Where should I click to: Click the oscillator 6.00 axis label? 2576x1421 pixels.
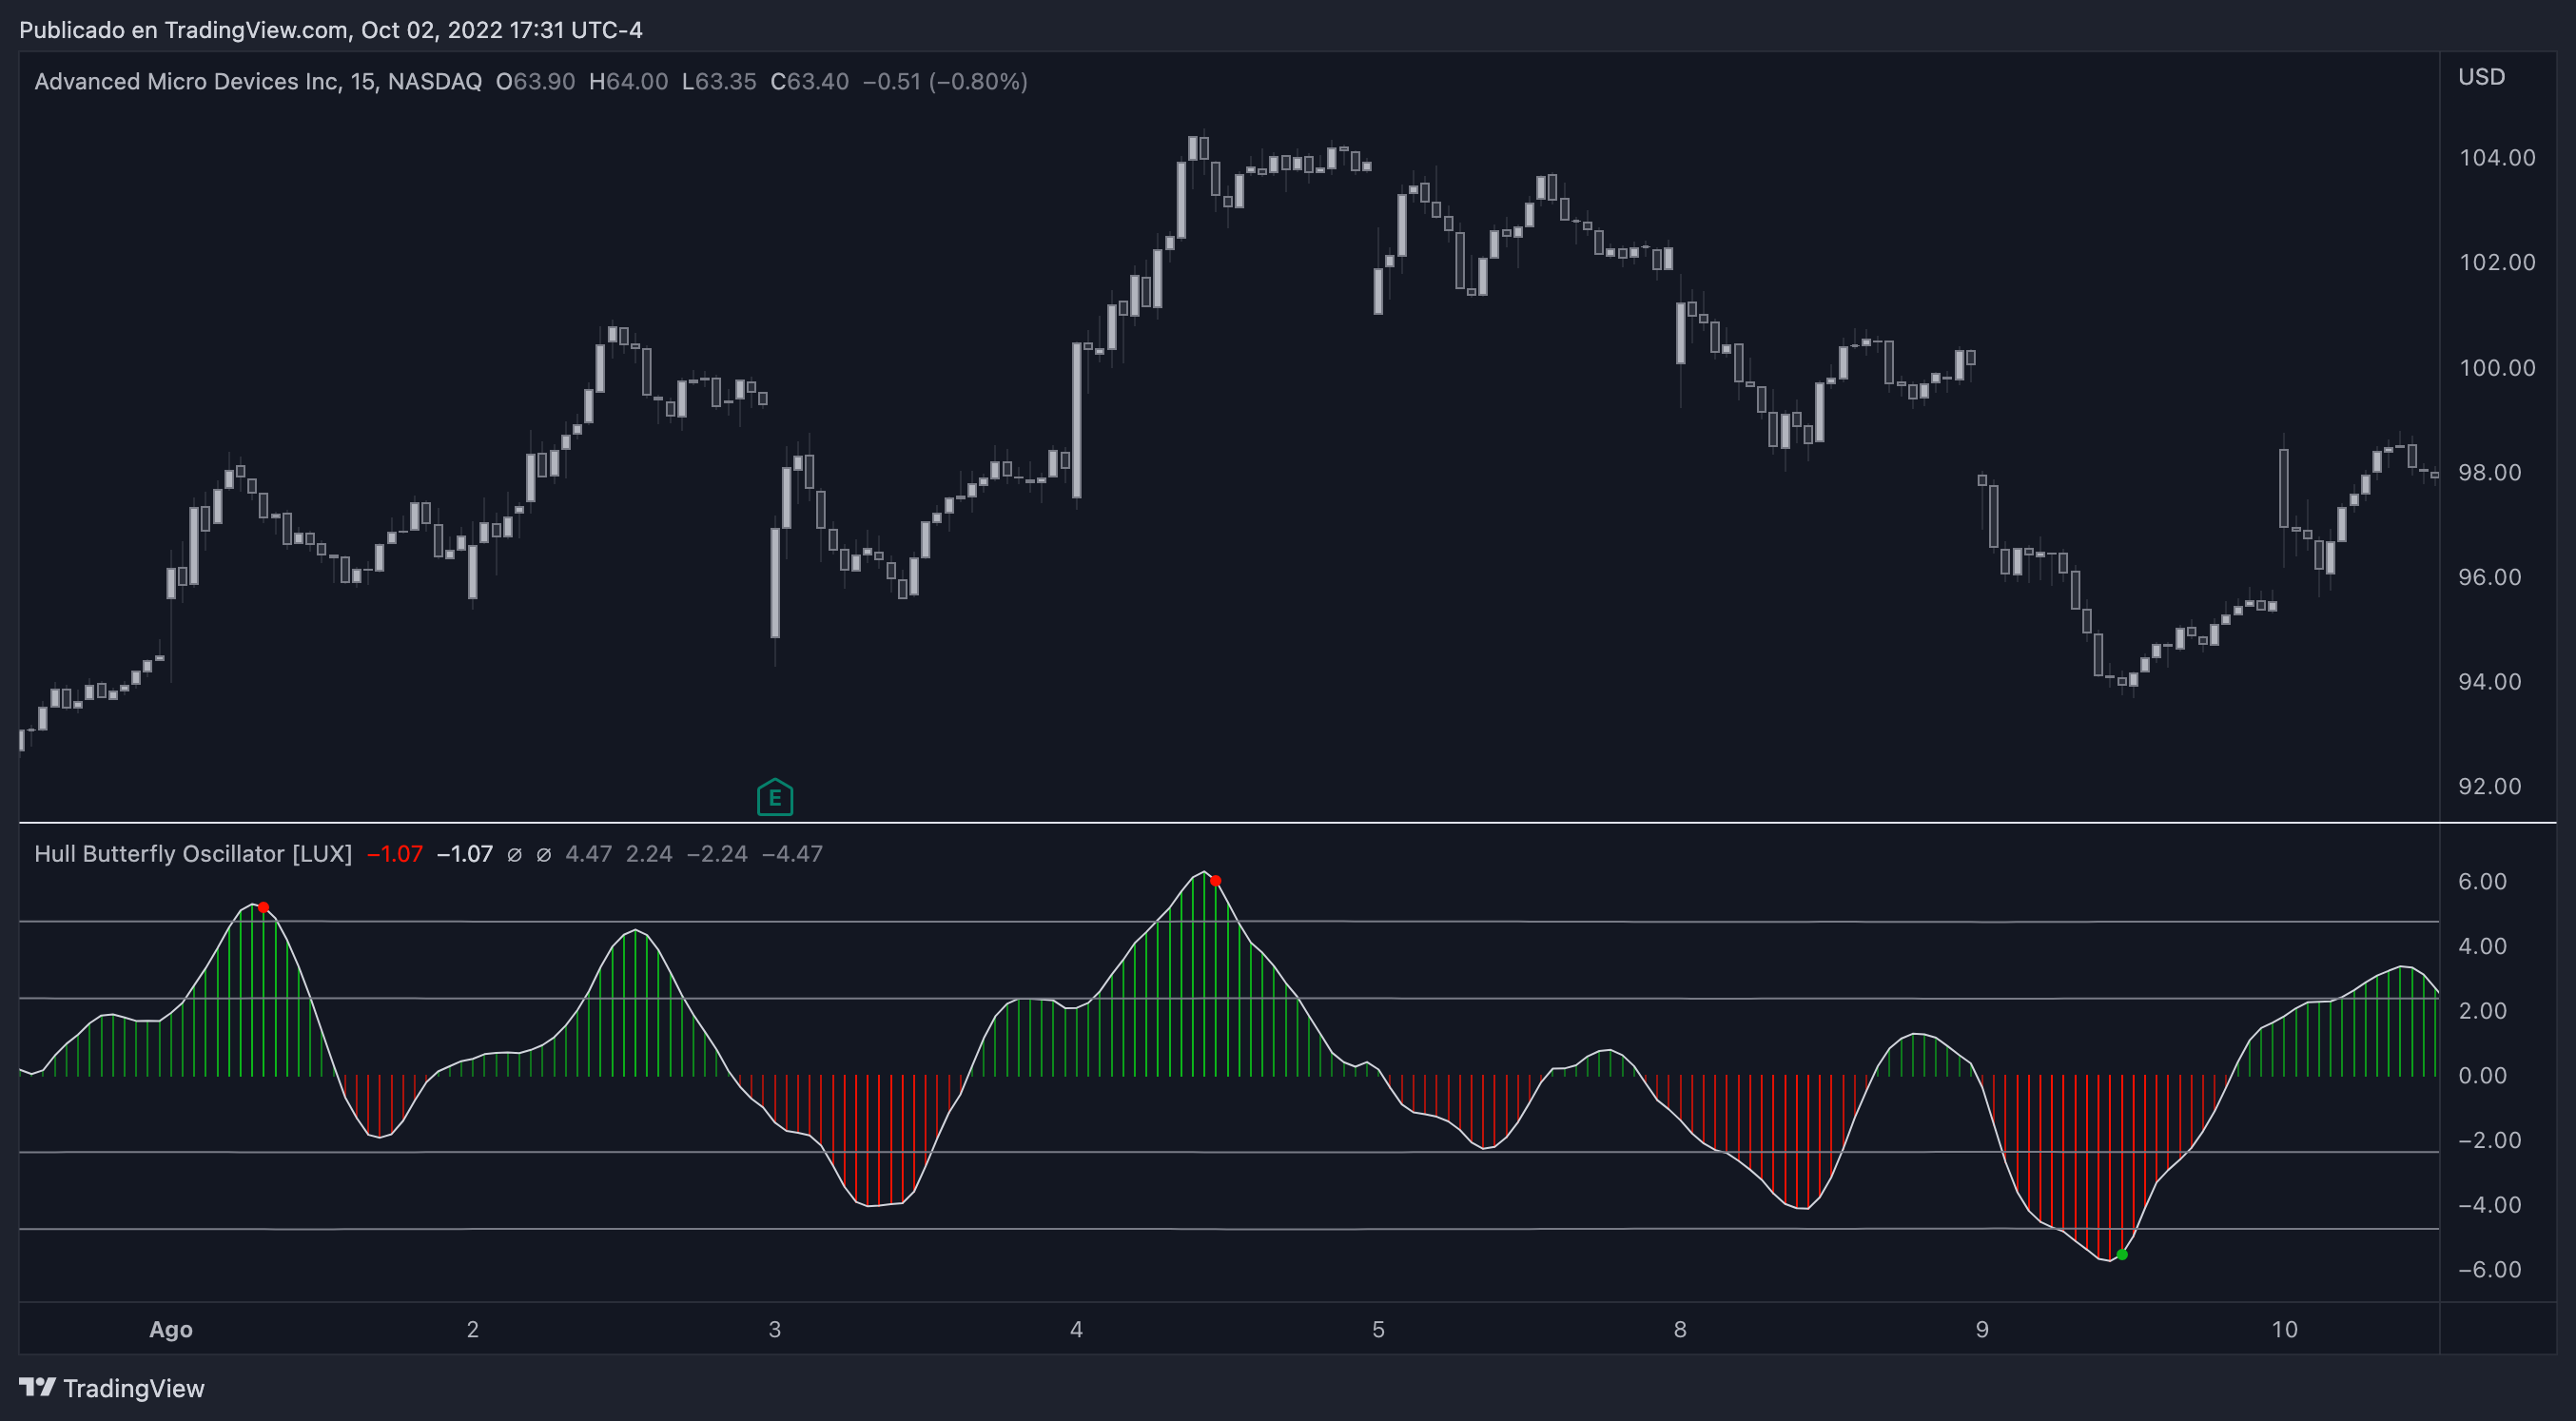coord(2482,882)
